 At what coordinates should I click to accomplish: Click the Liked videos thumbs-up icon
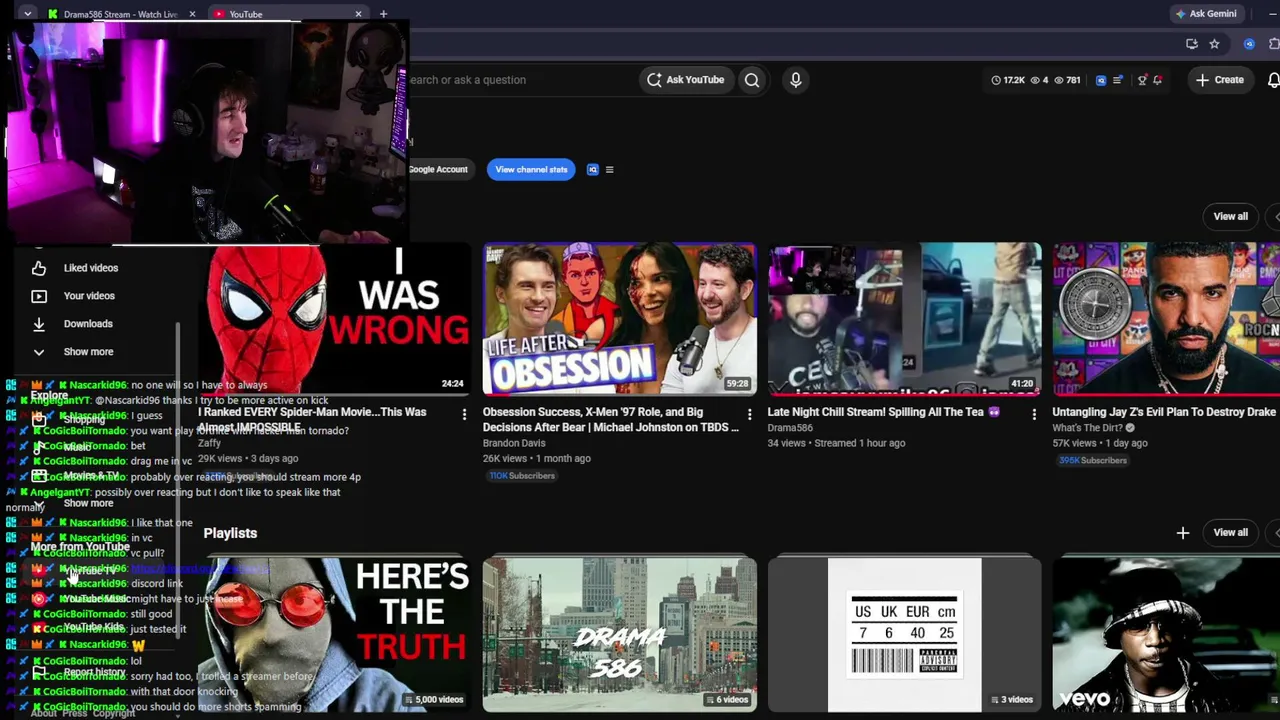[39, 268]
